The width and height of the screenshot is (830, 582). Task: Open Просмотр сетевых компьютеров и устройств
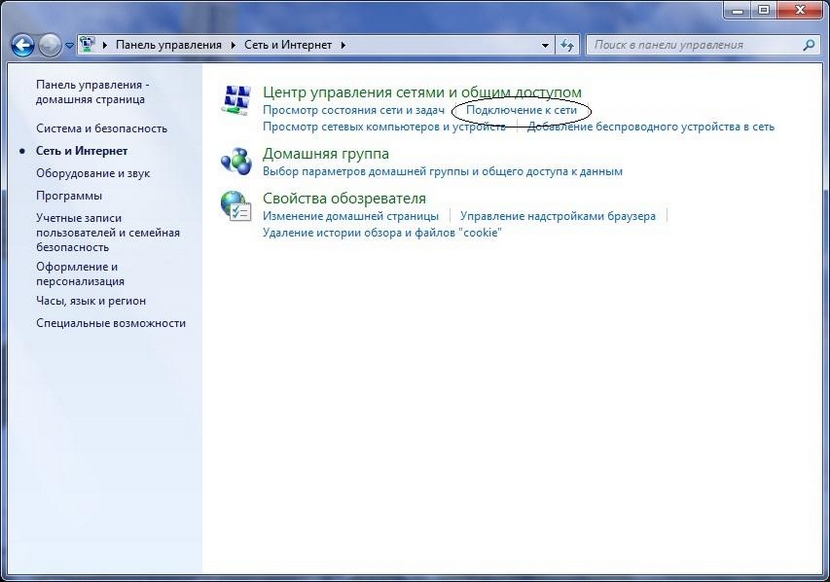(384, 127)
